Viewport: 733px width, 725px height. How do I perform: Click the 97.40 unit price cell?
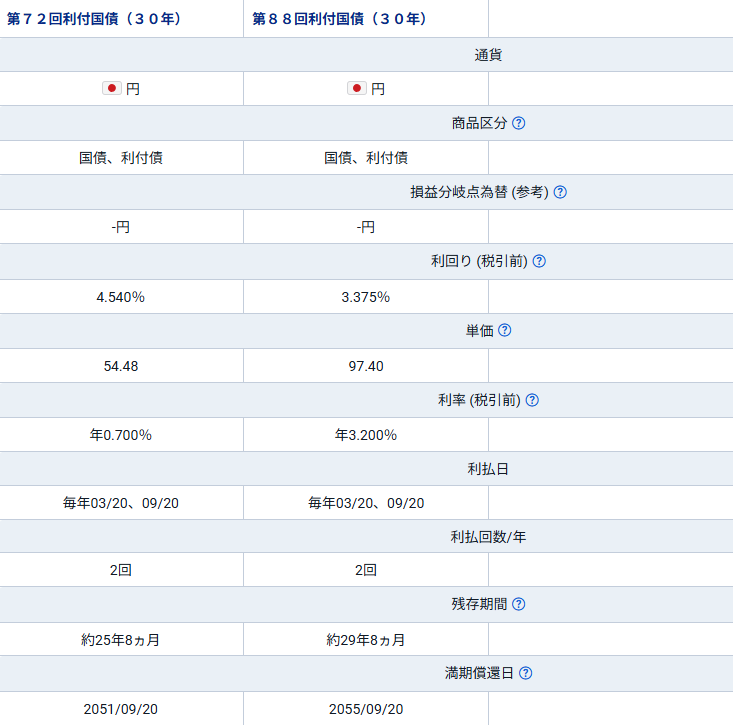click(x=366, y=366)
